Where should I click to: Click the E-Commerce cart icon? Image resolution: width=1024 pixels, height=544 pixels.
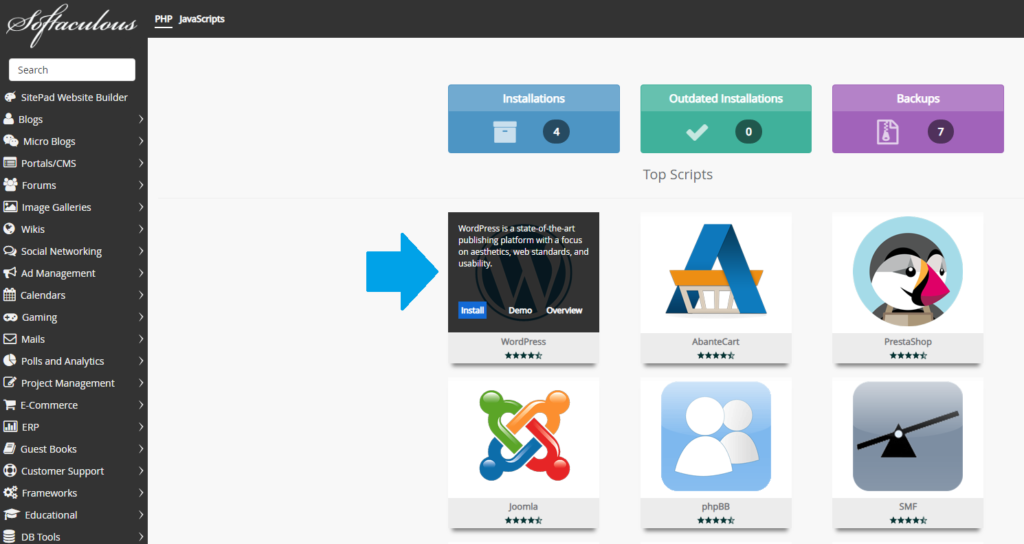(x=10, y=405)
